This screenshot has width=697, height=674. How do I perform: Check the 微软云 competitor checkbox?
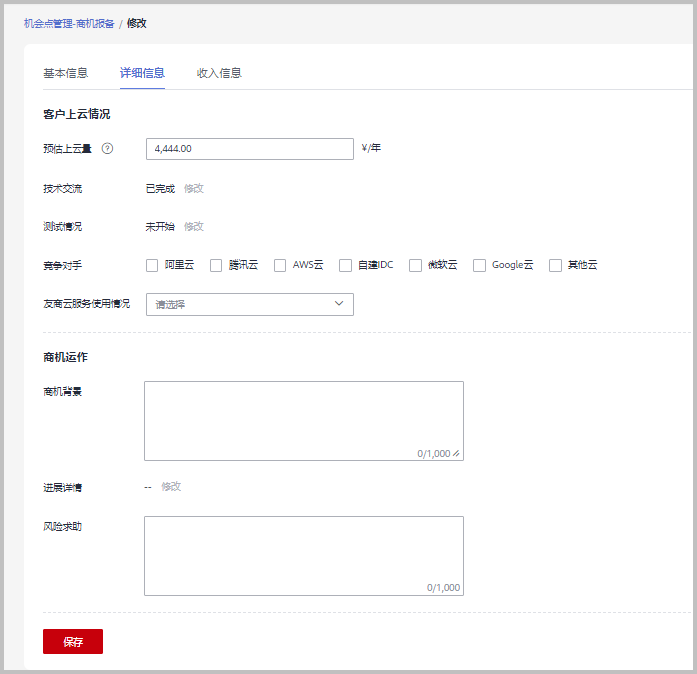pos(415,265)
